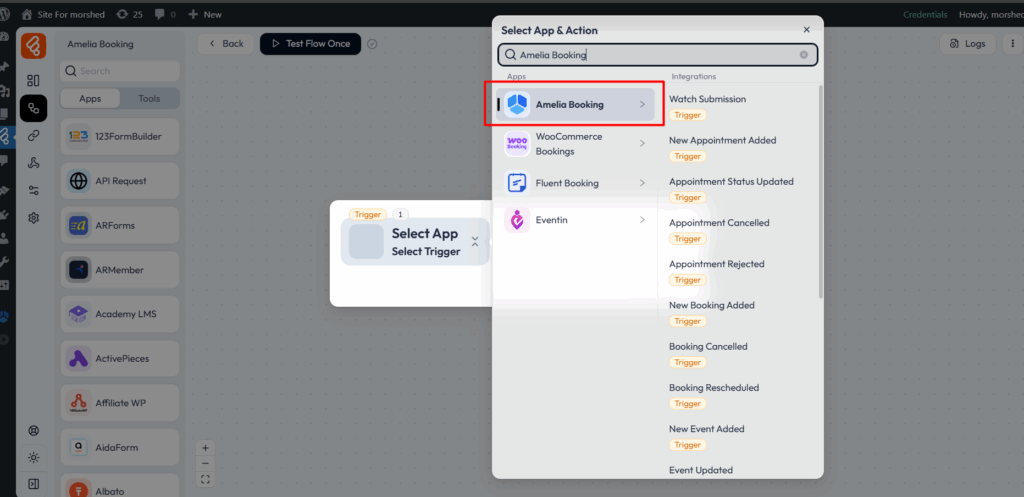Open the connections link icon in sidebar
This screenshot has width=1024, height=497.
pos(33,136)
